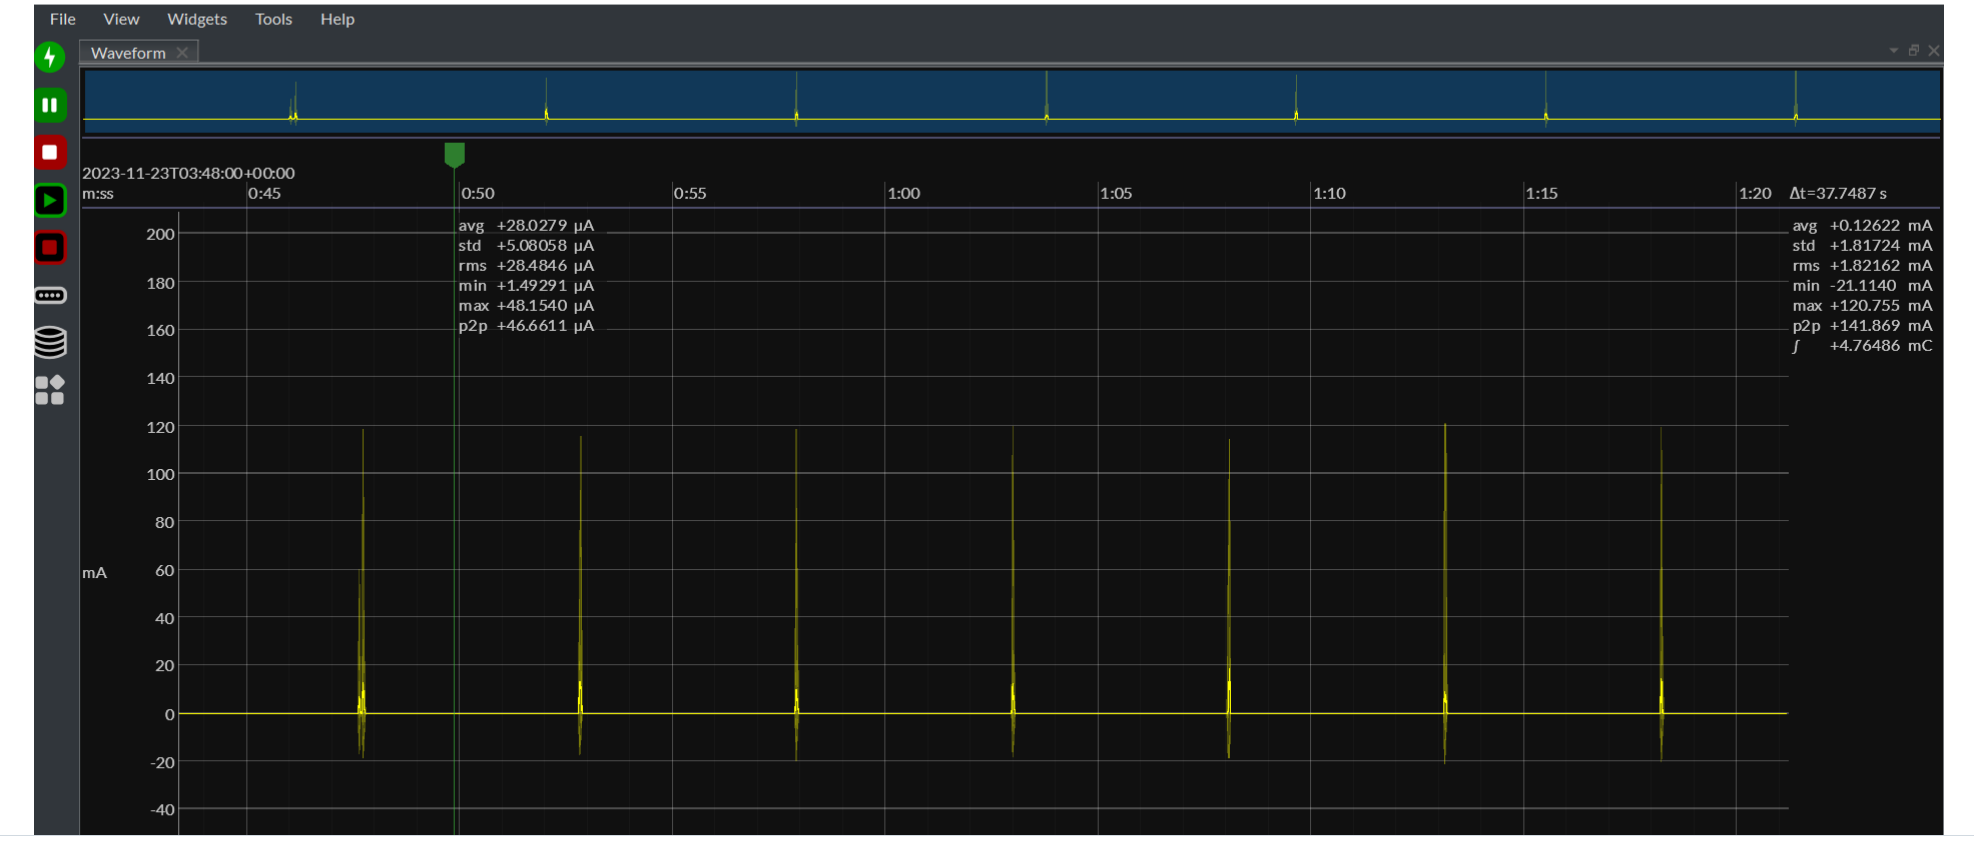Click the float panel icon at top right

click(x=1914, y=50)
